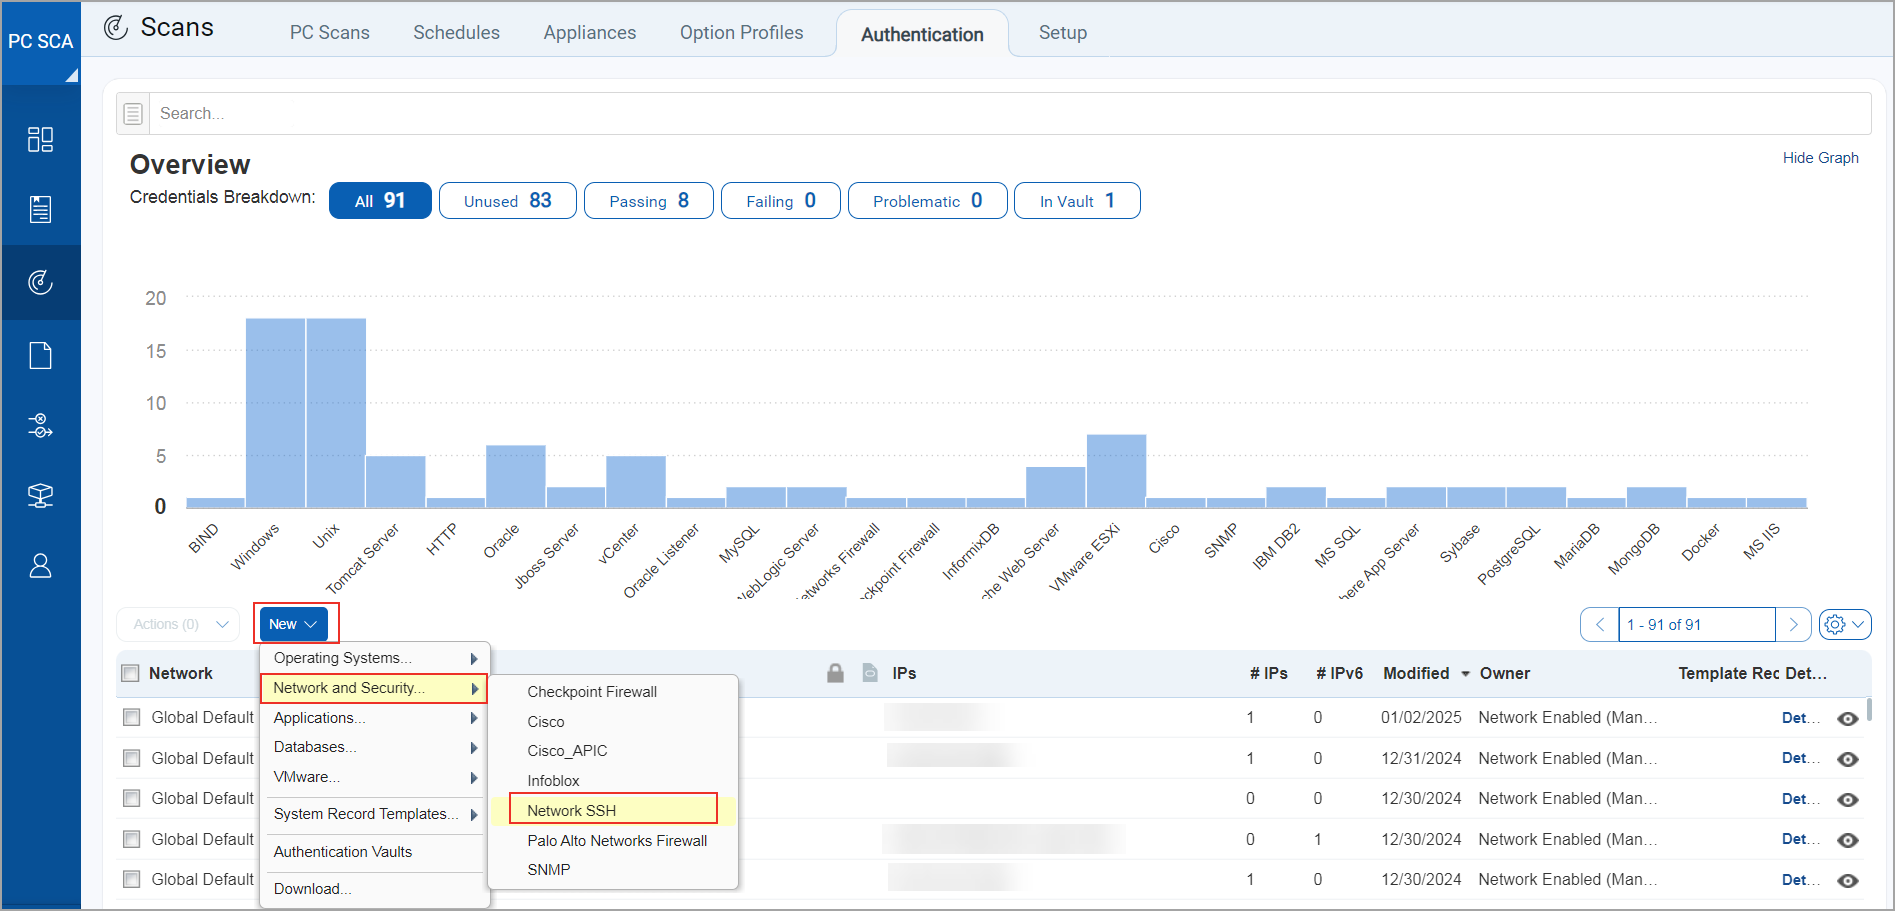This screenshot has height=911, width=1895.
Task: Select the user profile icon in sidebar
Action: (41, 565)
